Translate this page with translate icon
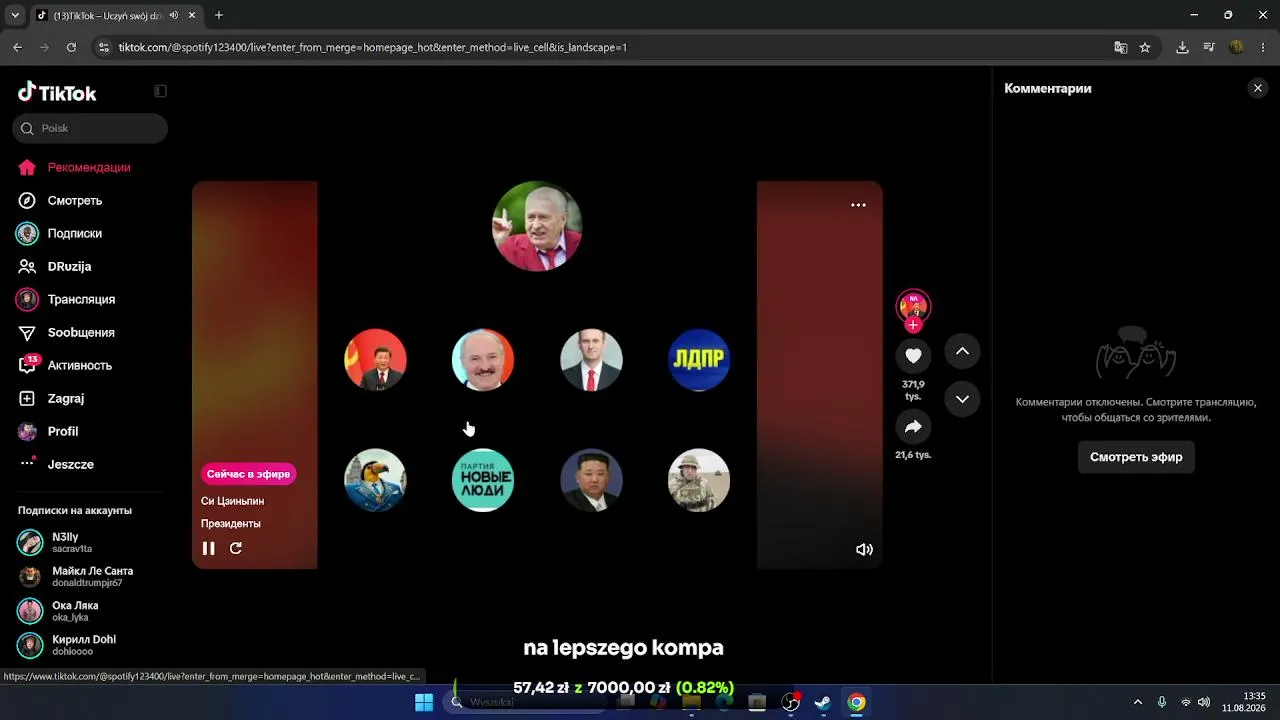The image size is (1280, 720). click(1121, 47)
